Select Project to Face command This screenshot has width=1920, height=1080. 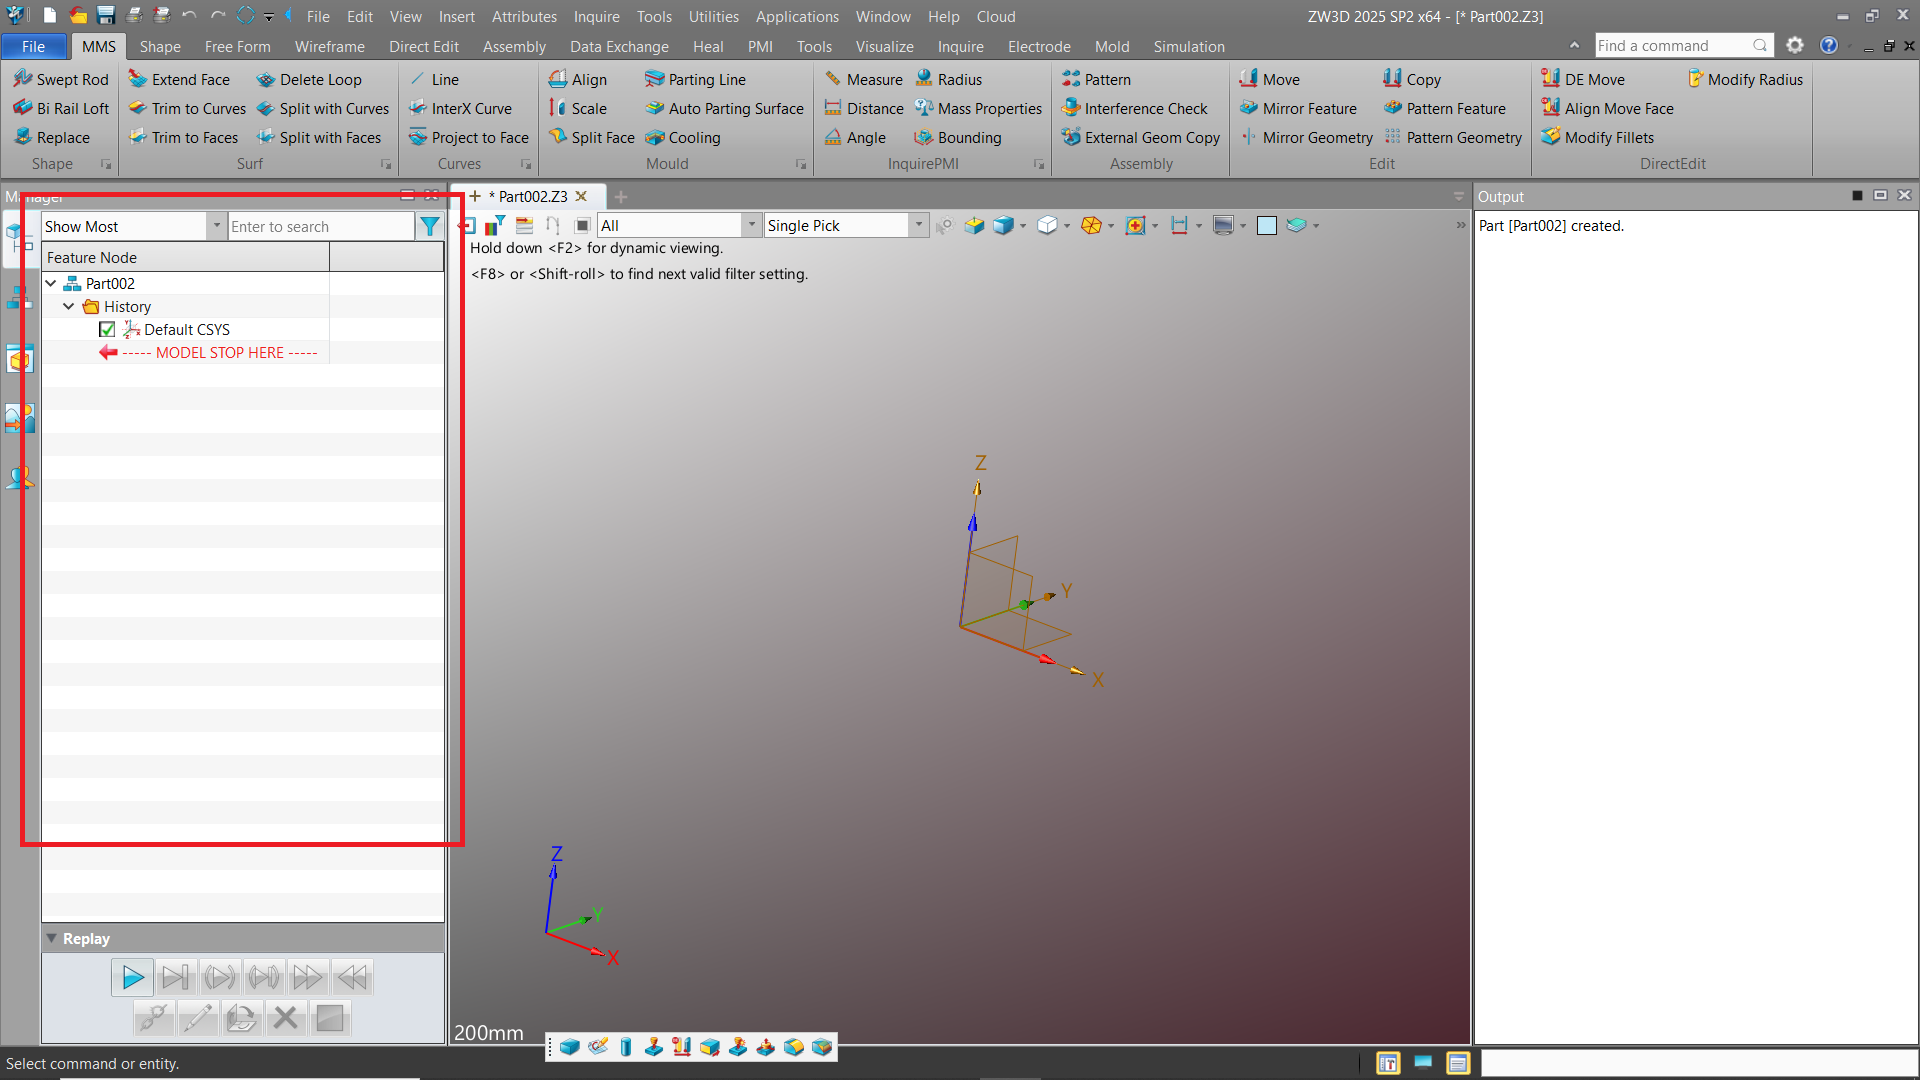coord(469,137)
